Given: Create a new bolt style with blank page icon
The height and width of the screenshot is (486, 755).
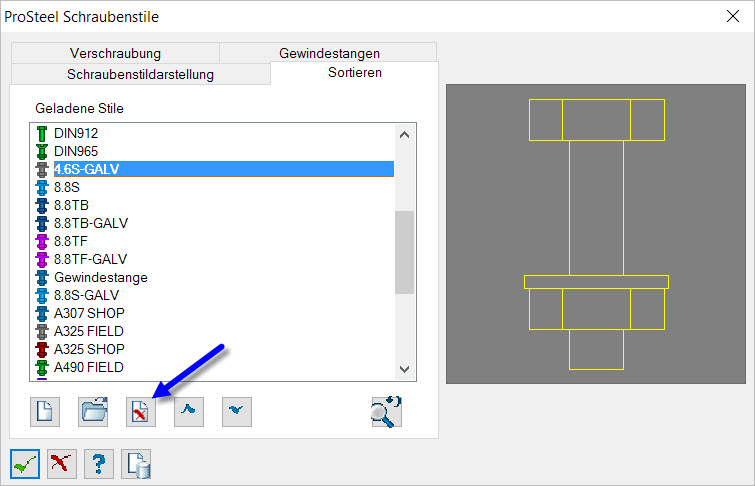Looking at the screenshot, I should tap(45, 412).
